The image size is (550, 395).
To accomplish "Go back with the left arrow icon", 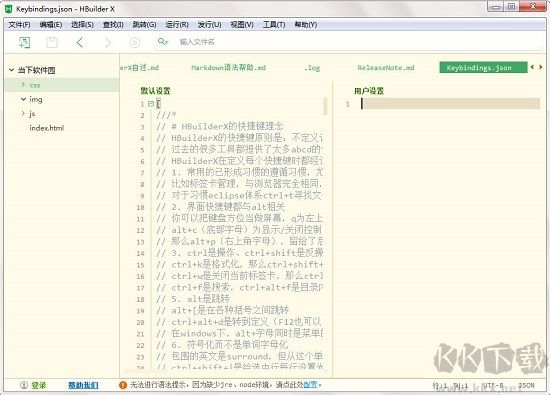I will pos(80,42).
